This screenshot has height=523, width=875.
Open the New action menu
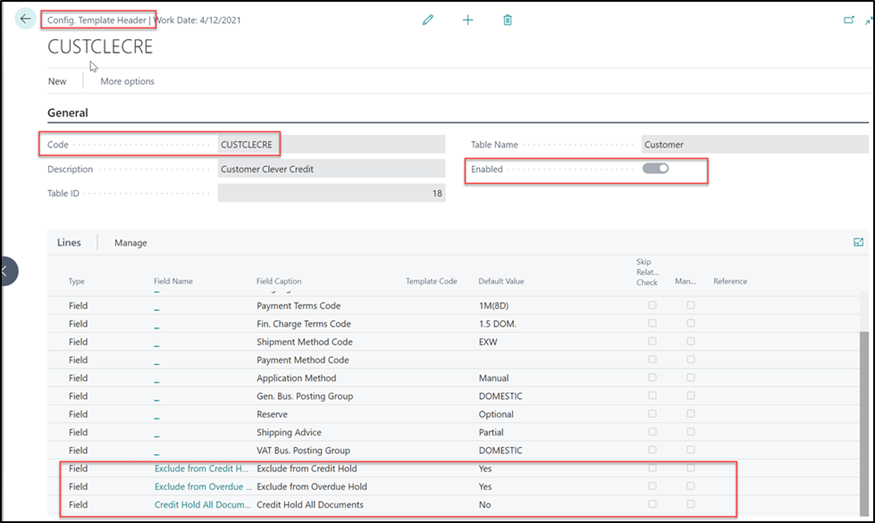click(x=57, y=81)
